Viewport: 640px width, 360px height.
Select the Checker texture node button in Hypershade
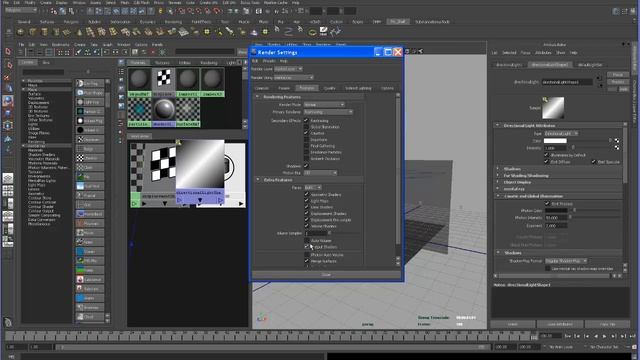(90, 158)
